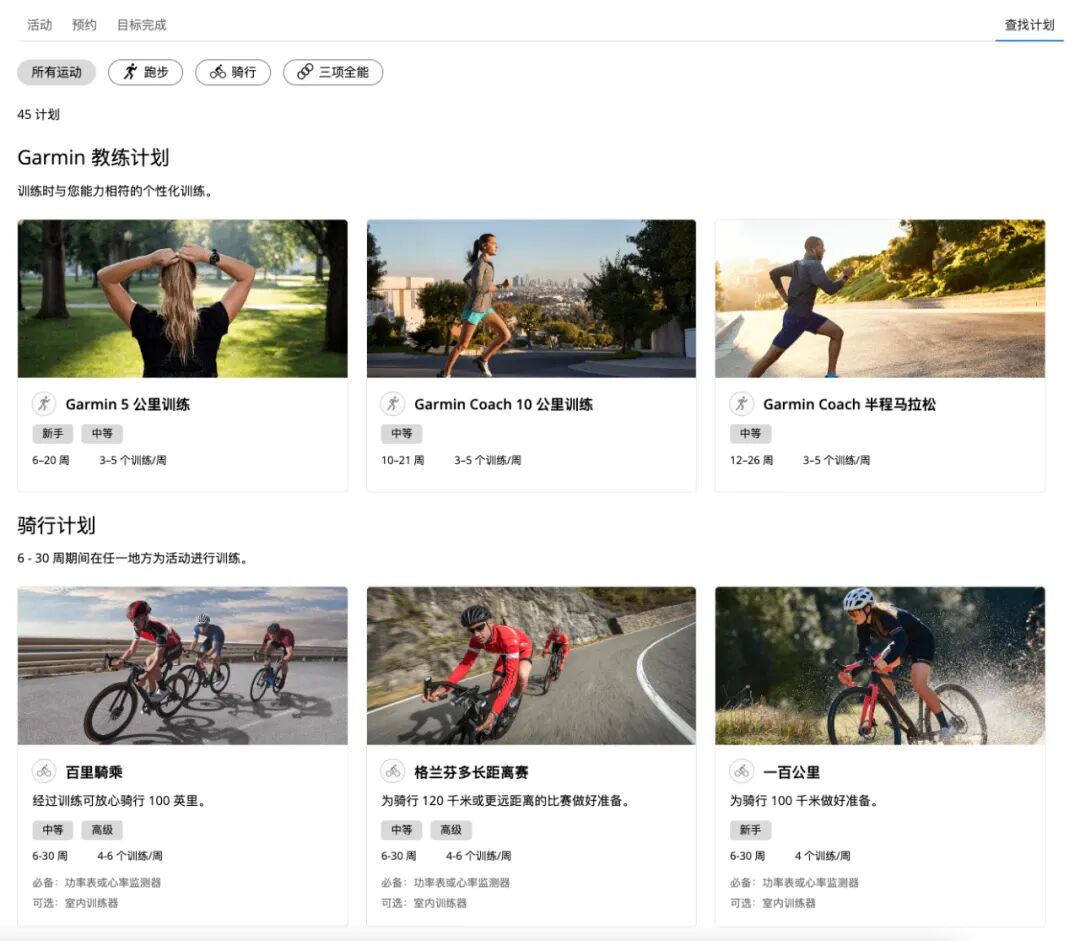This screenshot has height=941, width=1080.
Task: Click the 半程马拉松 runner photo
Action: tap(880, 298)
